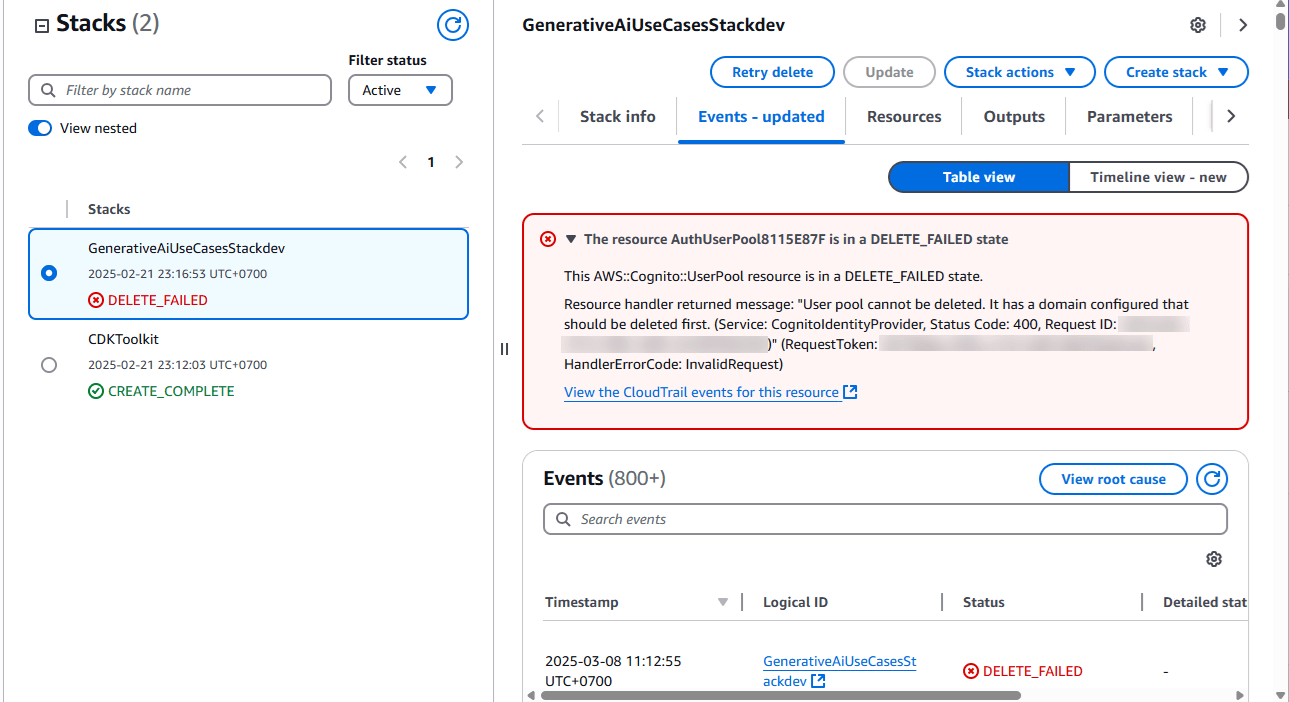Open stack detail settings gear beside the stack title
1289x702 pixels.
pos(1198,25)
